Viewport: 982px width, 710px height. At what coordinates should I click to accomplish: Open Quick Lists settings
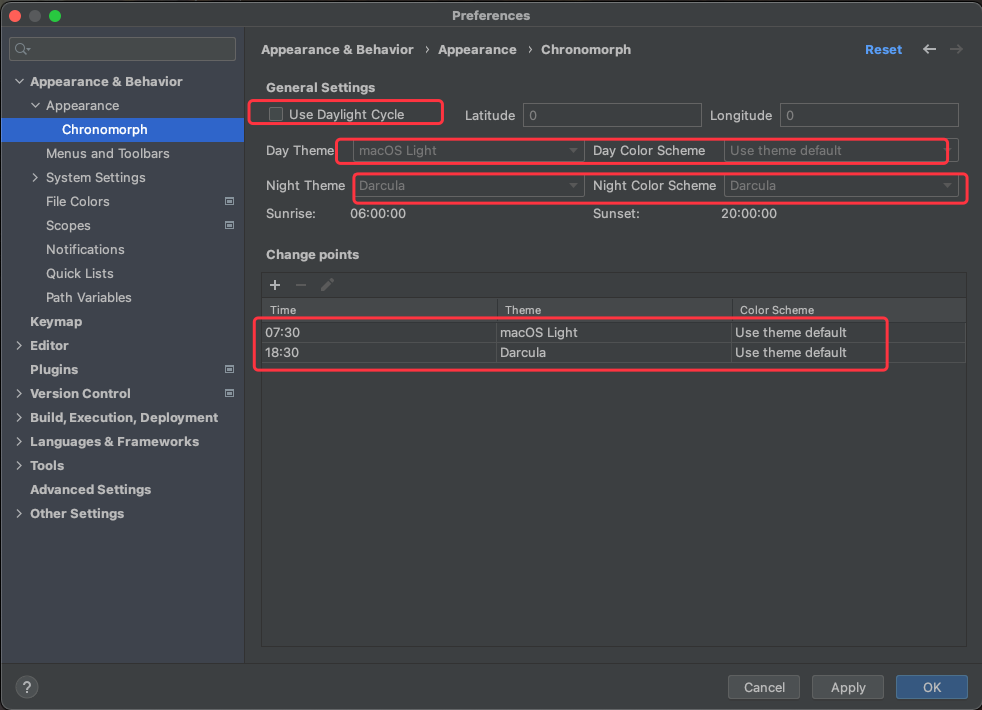80,273
